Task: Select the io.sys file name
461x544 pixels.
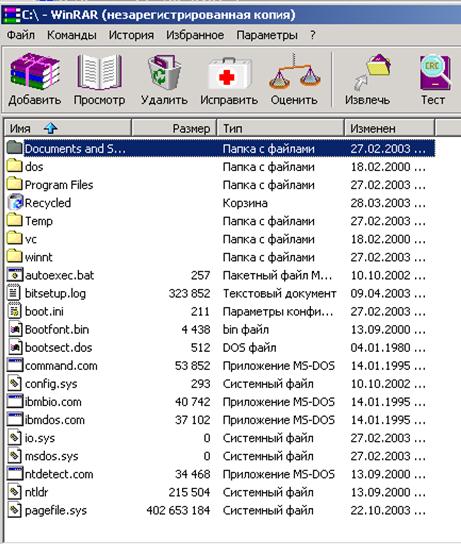Action: click(40, 438)
